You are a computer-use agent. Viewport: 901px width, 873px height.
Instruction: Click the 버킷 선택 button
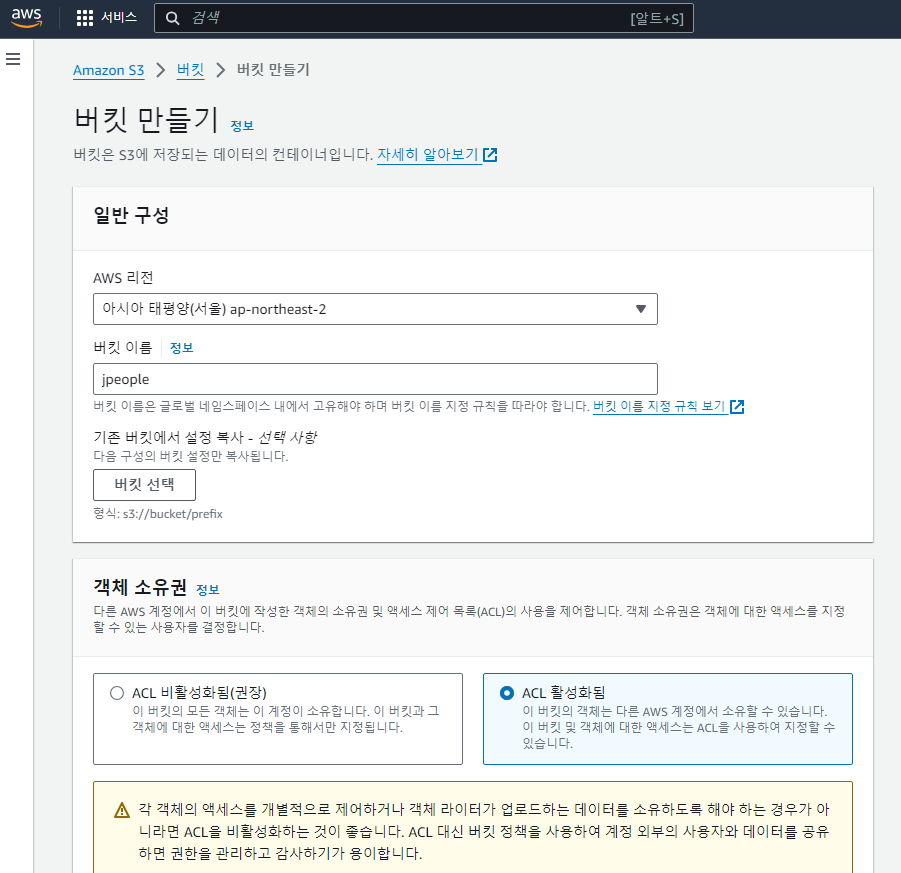(x=144, y=485)
